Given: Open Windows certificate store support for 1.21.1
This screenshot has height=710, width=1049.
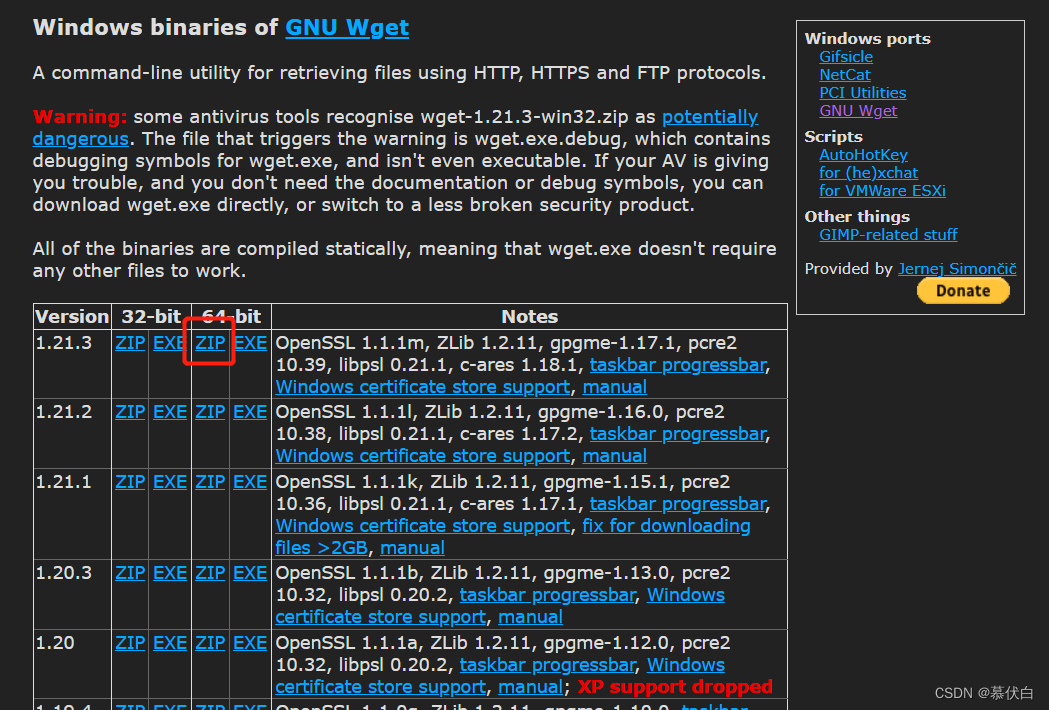Looking at the screenshot, I should 423,526.
